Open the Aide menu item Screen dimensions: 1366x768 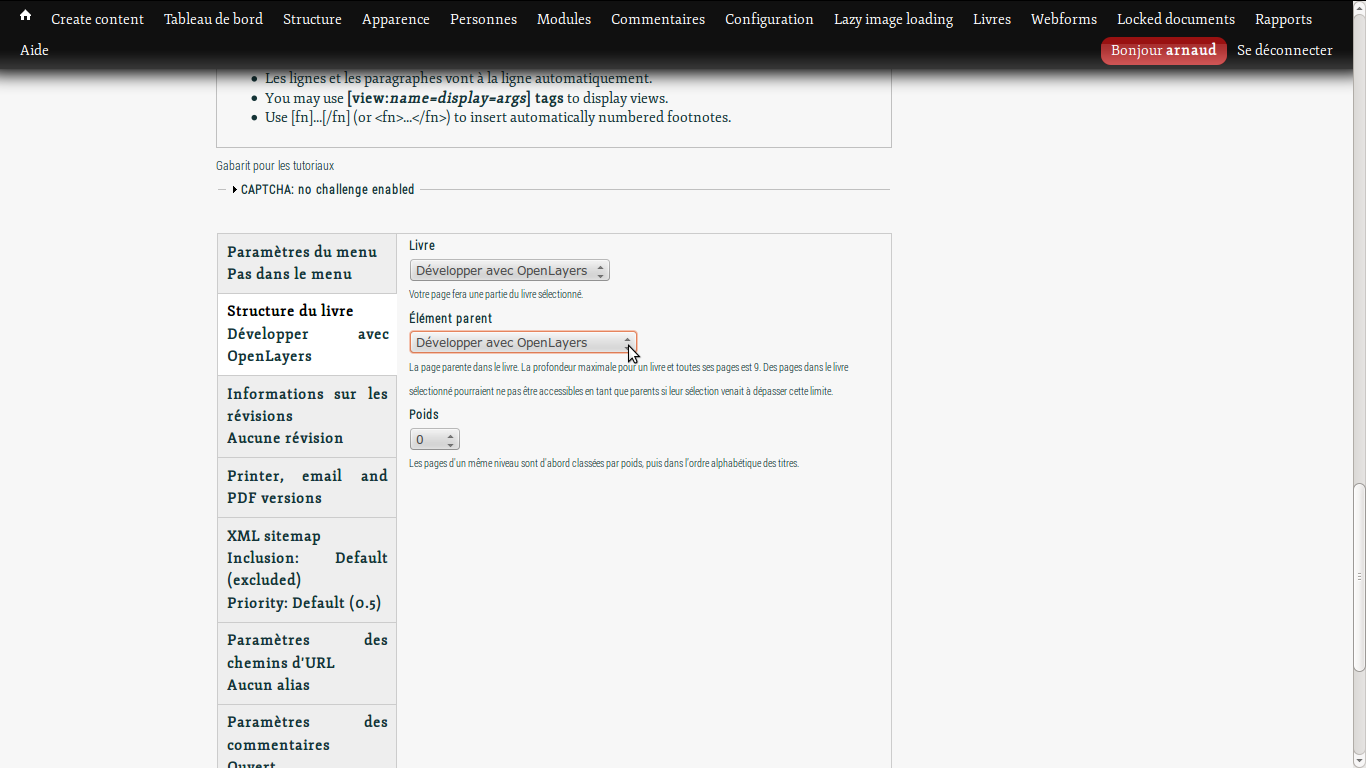pyautogui.click(x=34, y=50)
